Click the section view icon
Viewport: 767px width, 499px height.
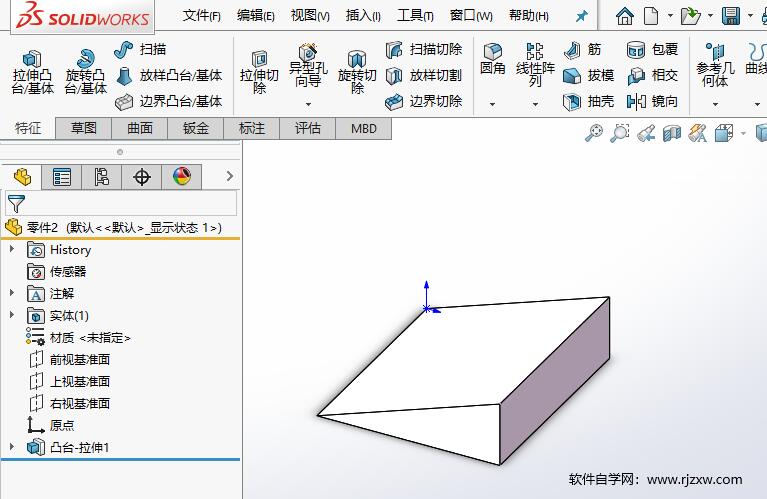coord(672,133)
